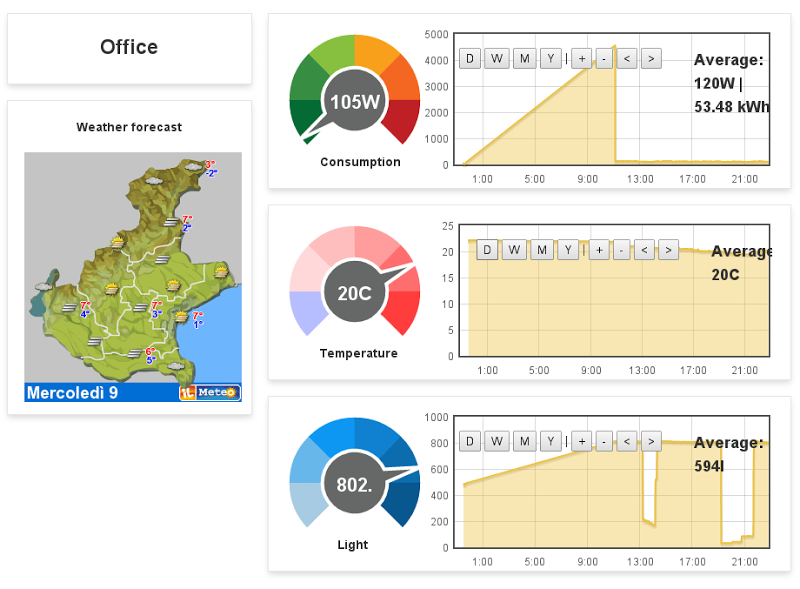Pan right with > on Light chart
Viewport: 800px width, 589px height.
[x=651, y=441]
